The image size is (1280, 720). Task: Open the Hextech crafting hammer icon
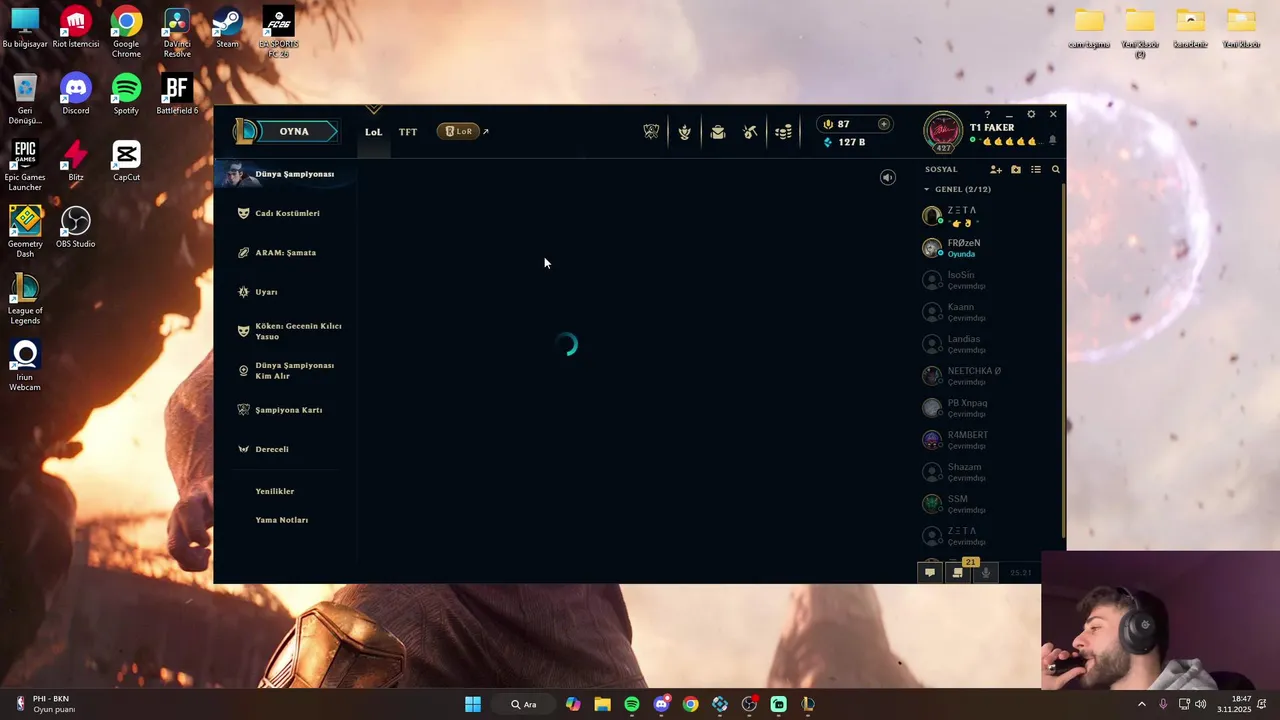(750, 132)
